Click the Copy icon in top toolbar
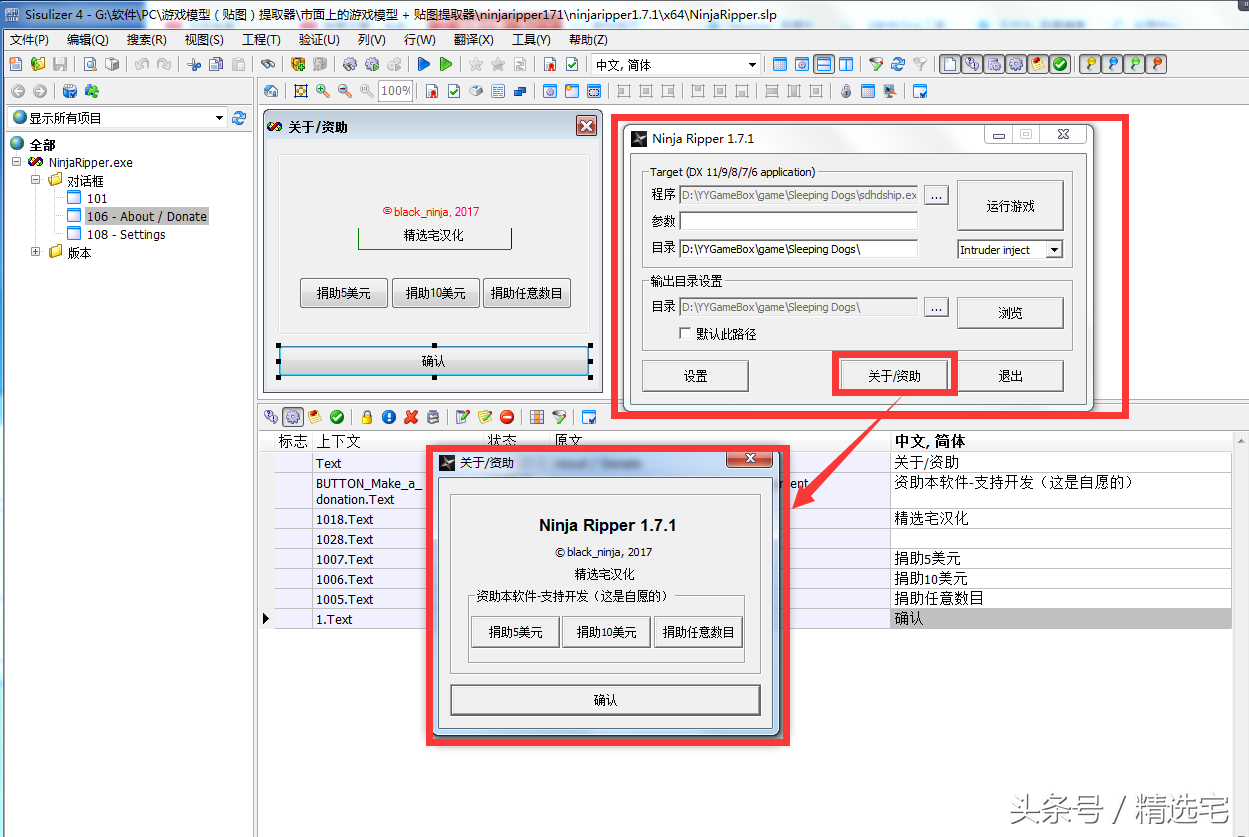This screenshot has width=1249, height=837. click(x=215, y=64)
